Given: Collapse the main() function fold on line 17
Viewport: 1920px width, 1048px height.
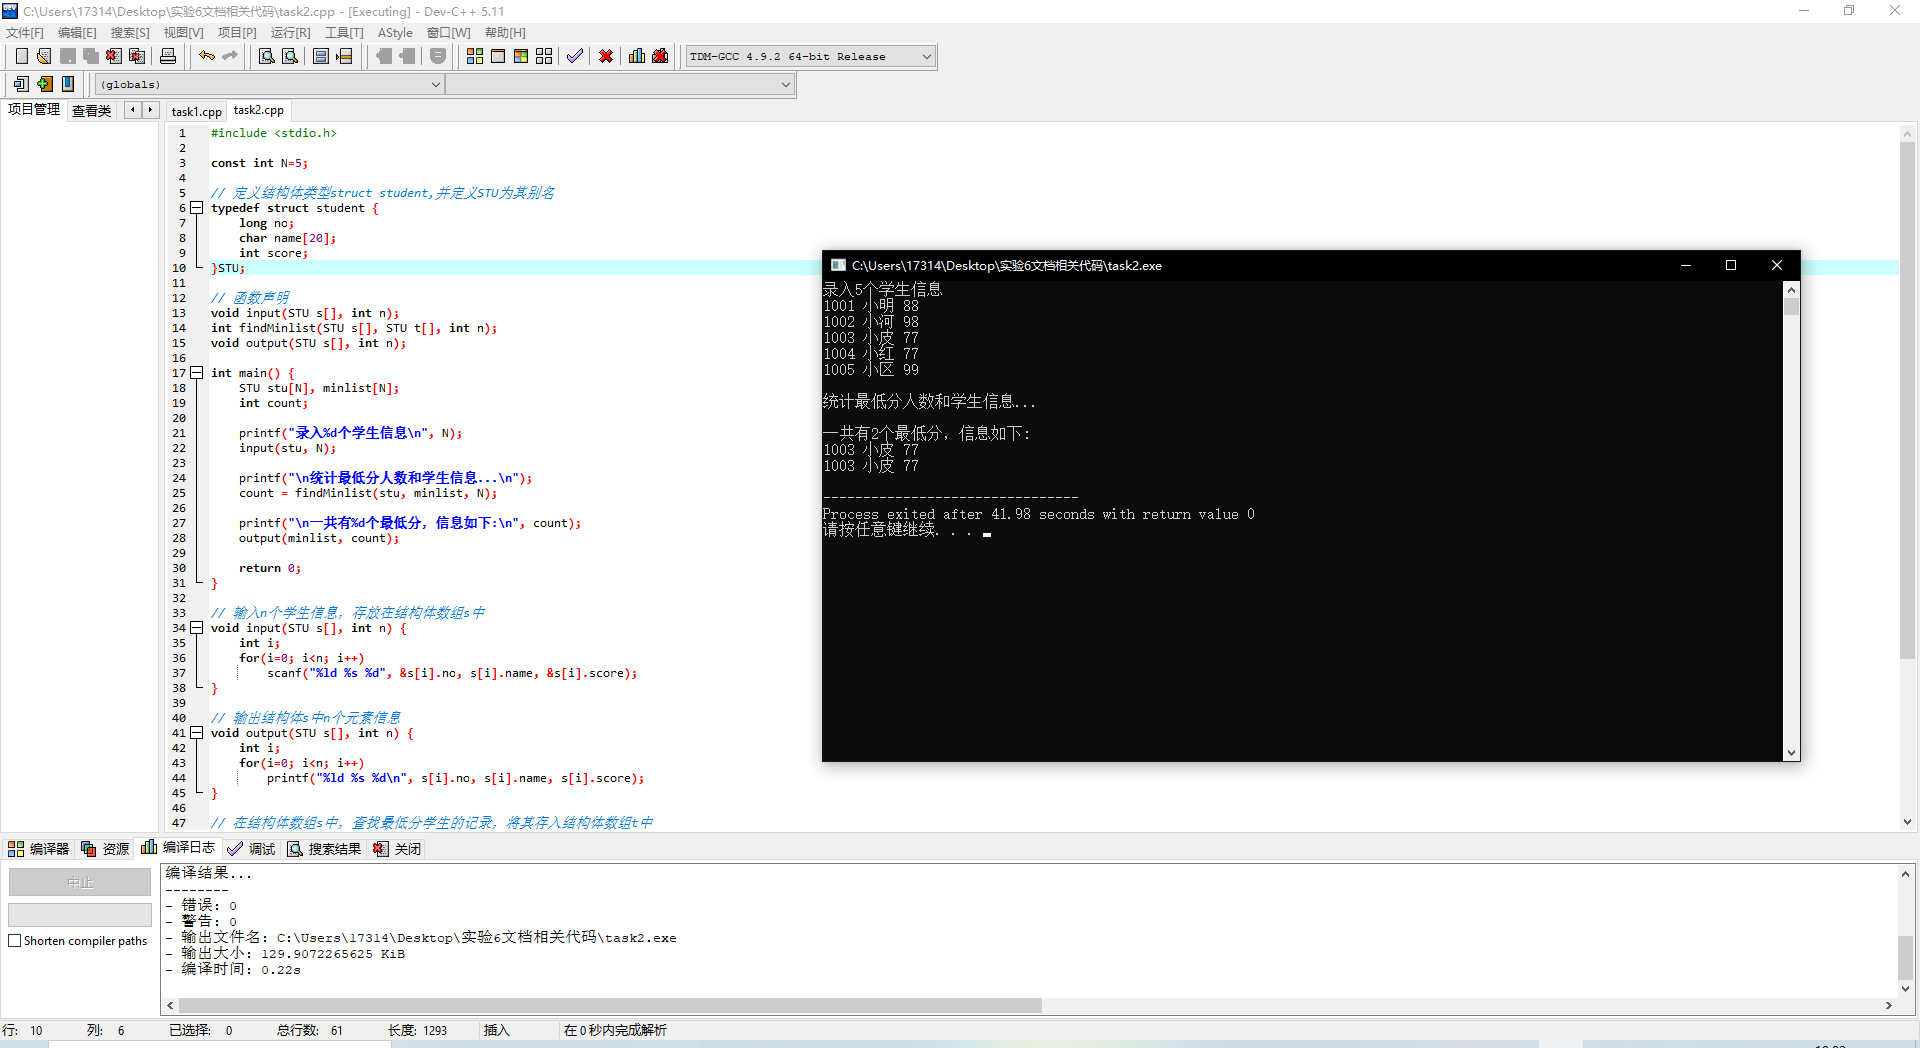Looking at the screenshot, I should [x=197, y=373].
